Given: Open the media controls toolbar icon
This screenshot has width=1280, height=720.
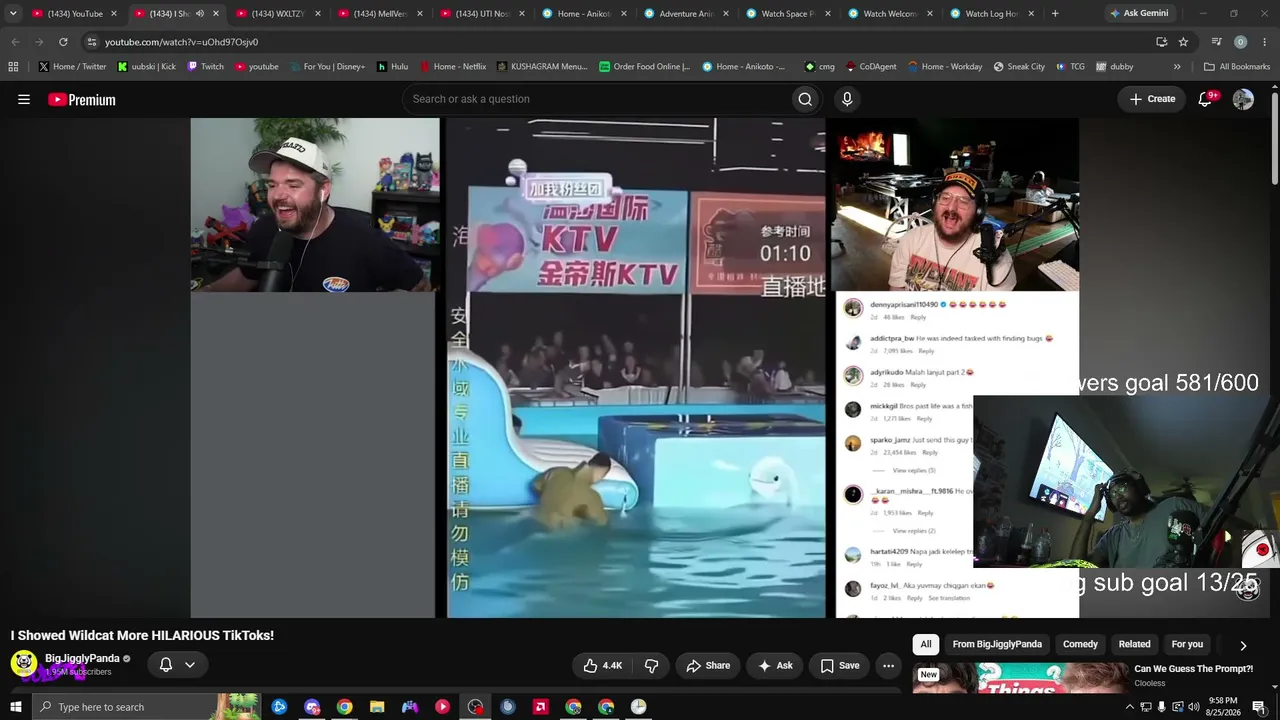Looking at the screenshot, I should 1216,42.
